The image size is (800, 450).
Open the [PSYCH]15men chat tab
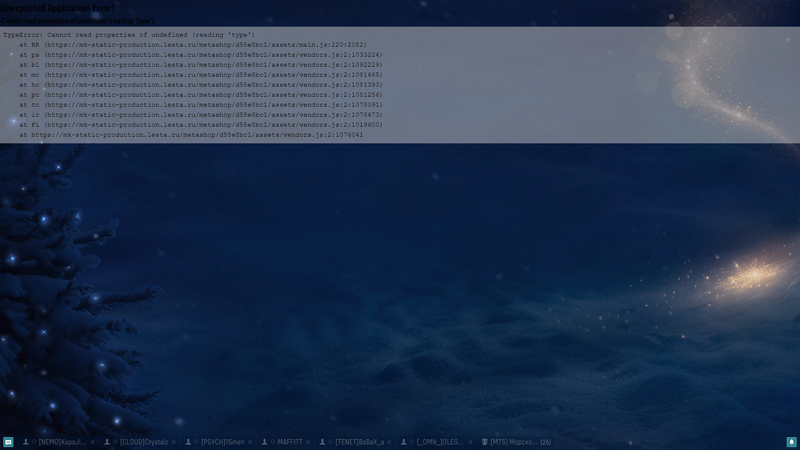click(x=222, y=441)
